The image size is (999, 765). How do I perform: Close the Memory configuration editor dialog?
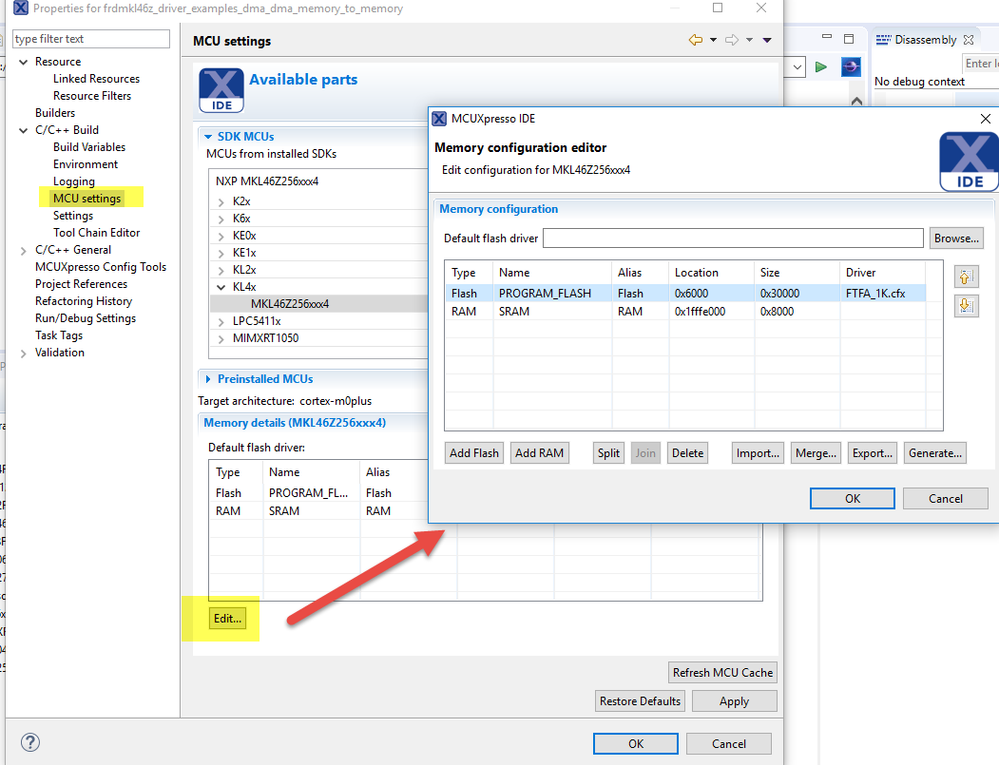click(985, 118)
